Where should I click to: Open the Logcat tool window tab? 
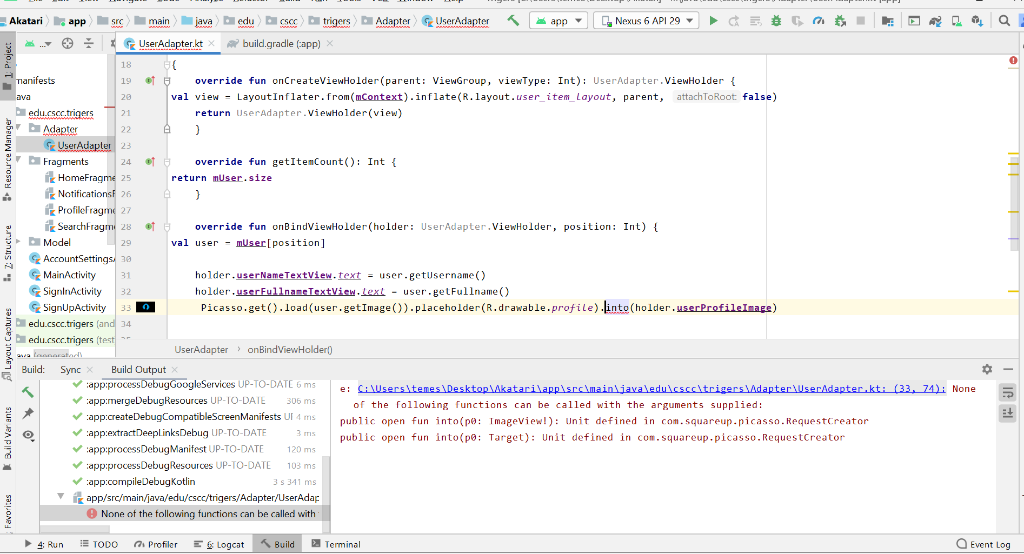click(x=219, y=544)
